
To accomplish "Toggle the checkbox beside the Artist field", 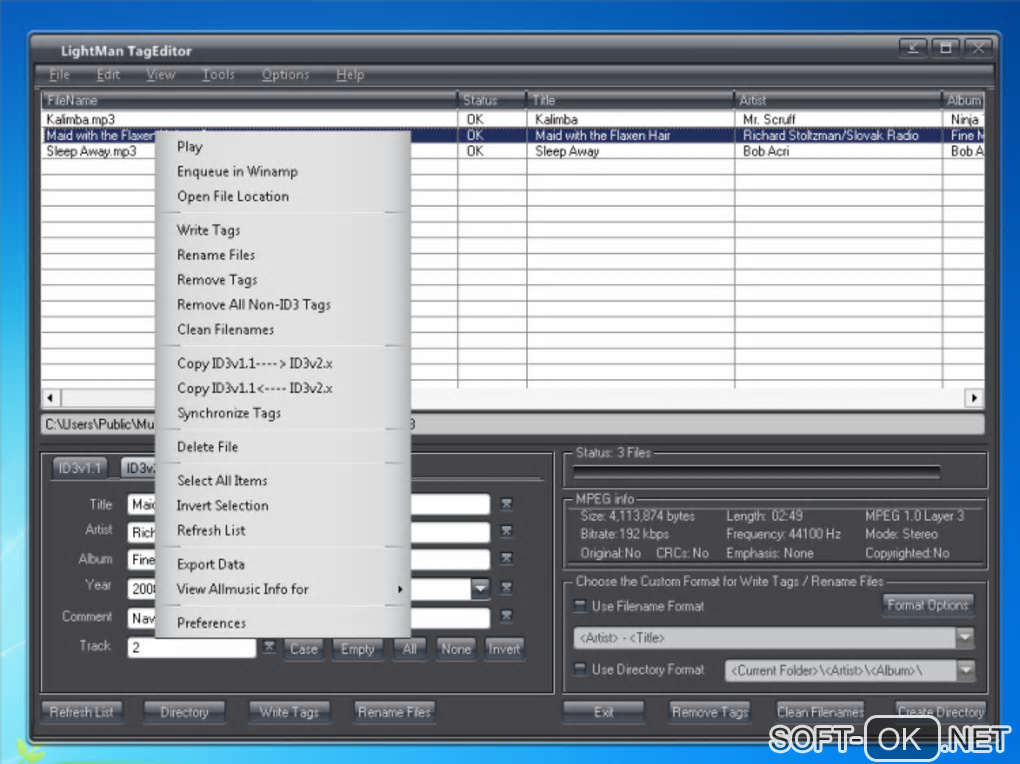I will [506, 531].
